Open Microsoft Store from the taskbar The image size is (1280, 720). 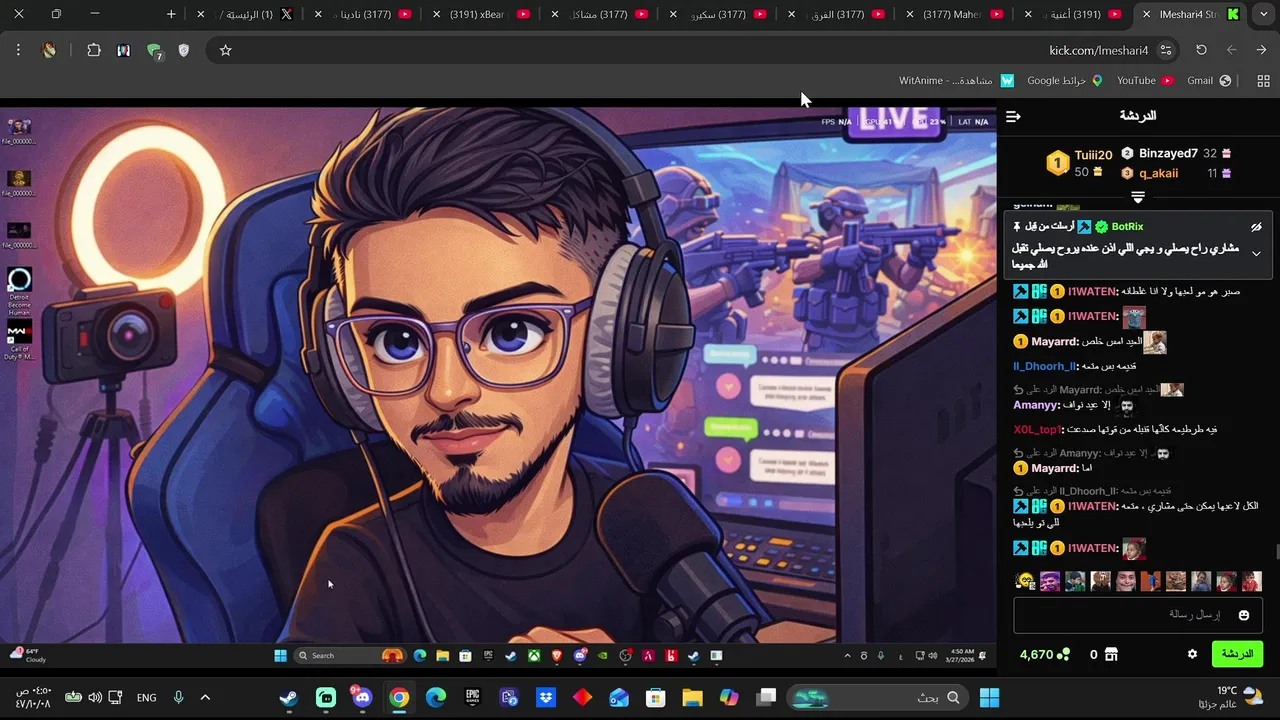click(x=655, y=698)
